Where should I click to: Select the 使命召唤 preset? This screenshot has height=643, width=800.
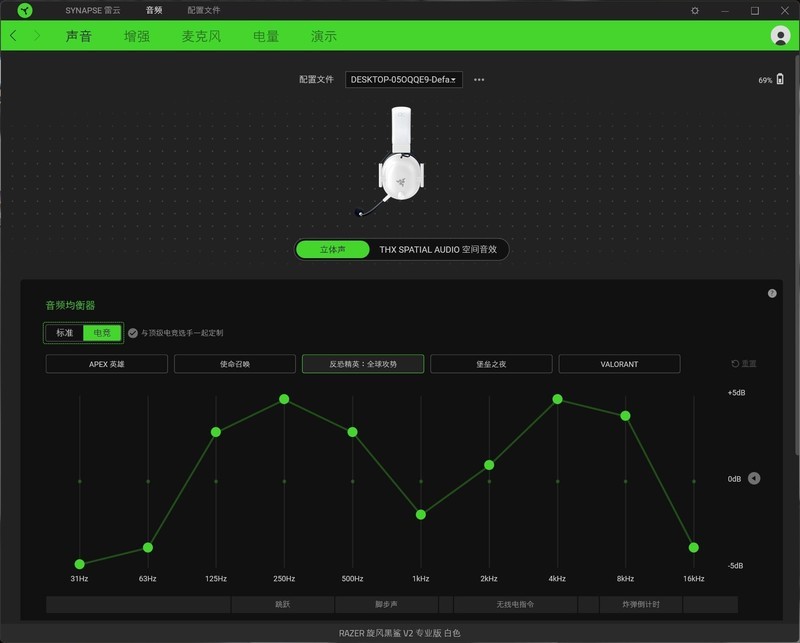tap(234, 364)
